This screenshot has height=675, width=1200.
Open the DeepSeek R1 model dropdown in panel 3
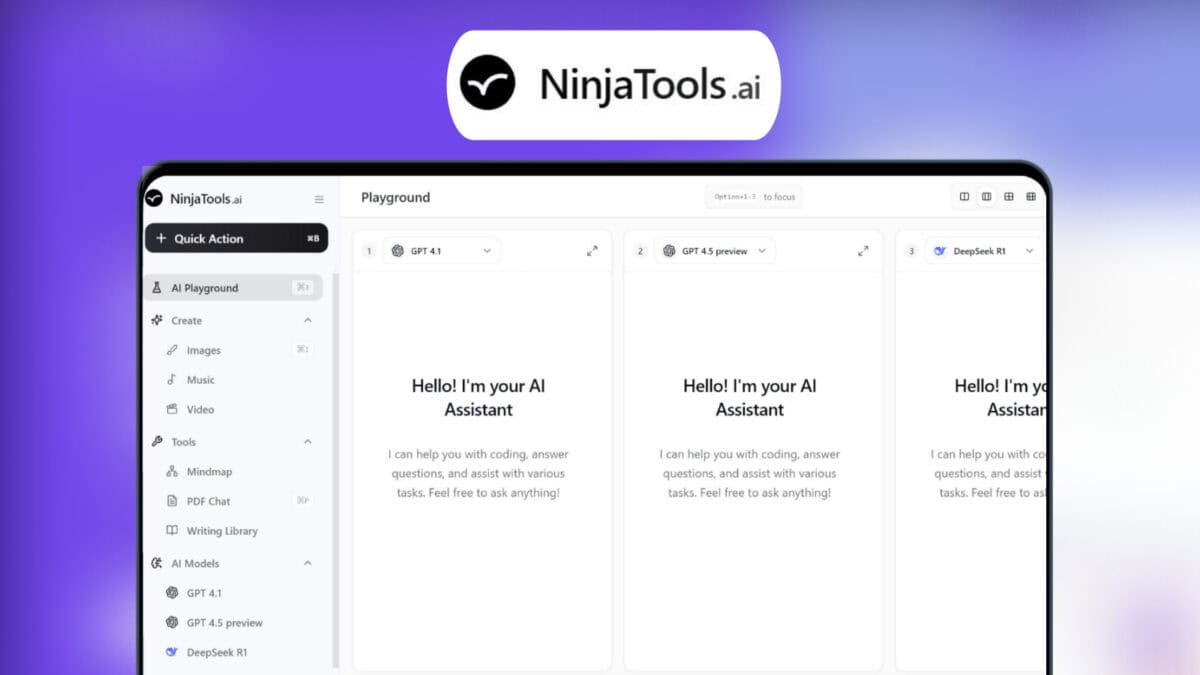[x=983, y=251]
